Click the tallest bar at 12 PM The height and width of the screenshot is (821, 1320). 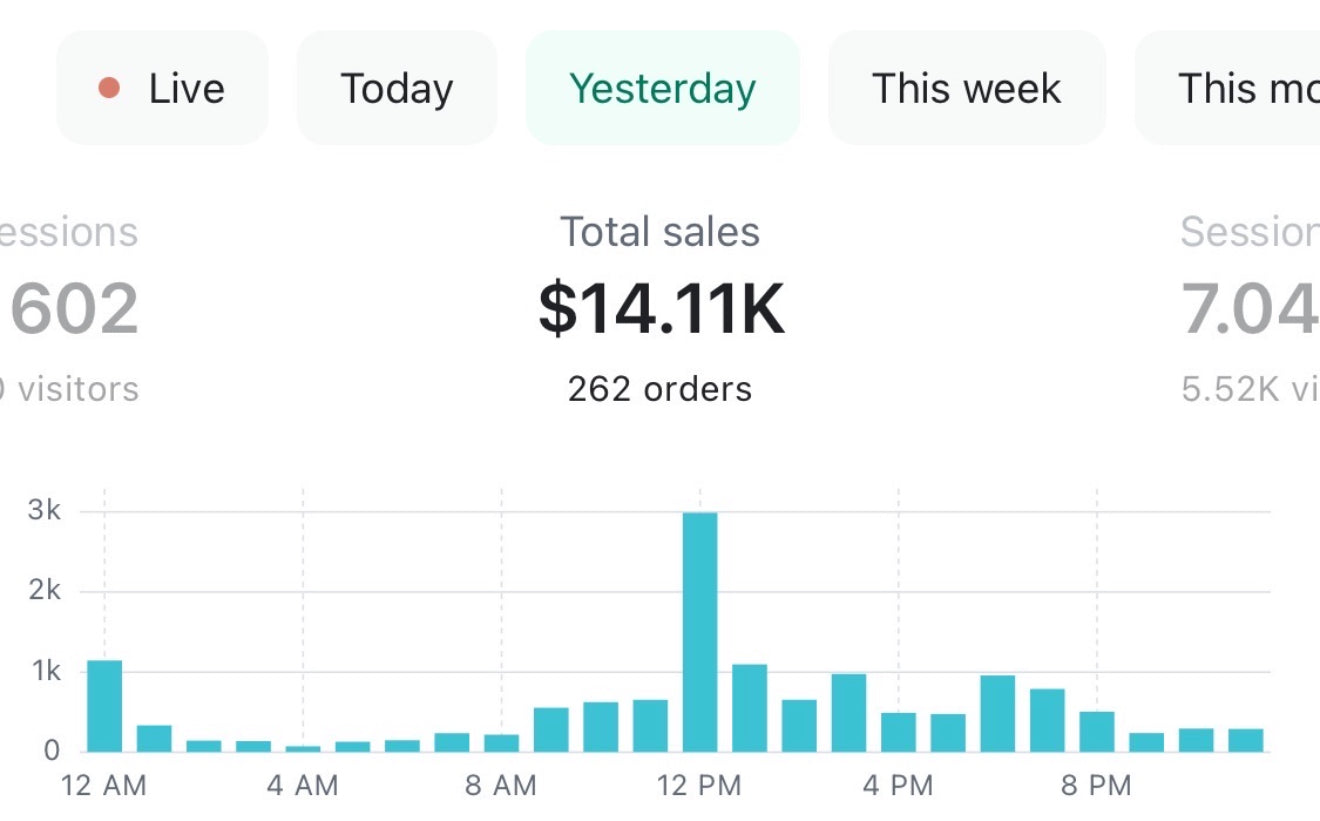point(700,632)
